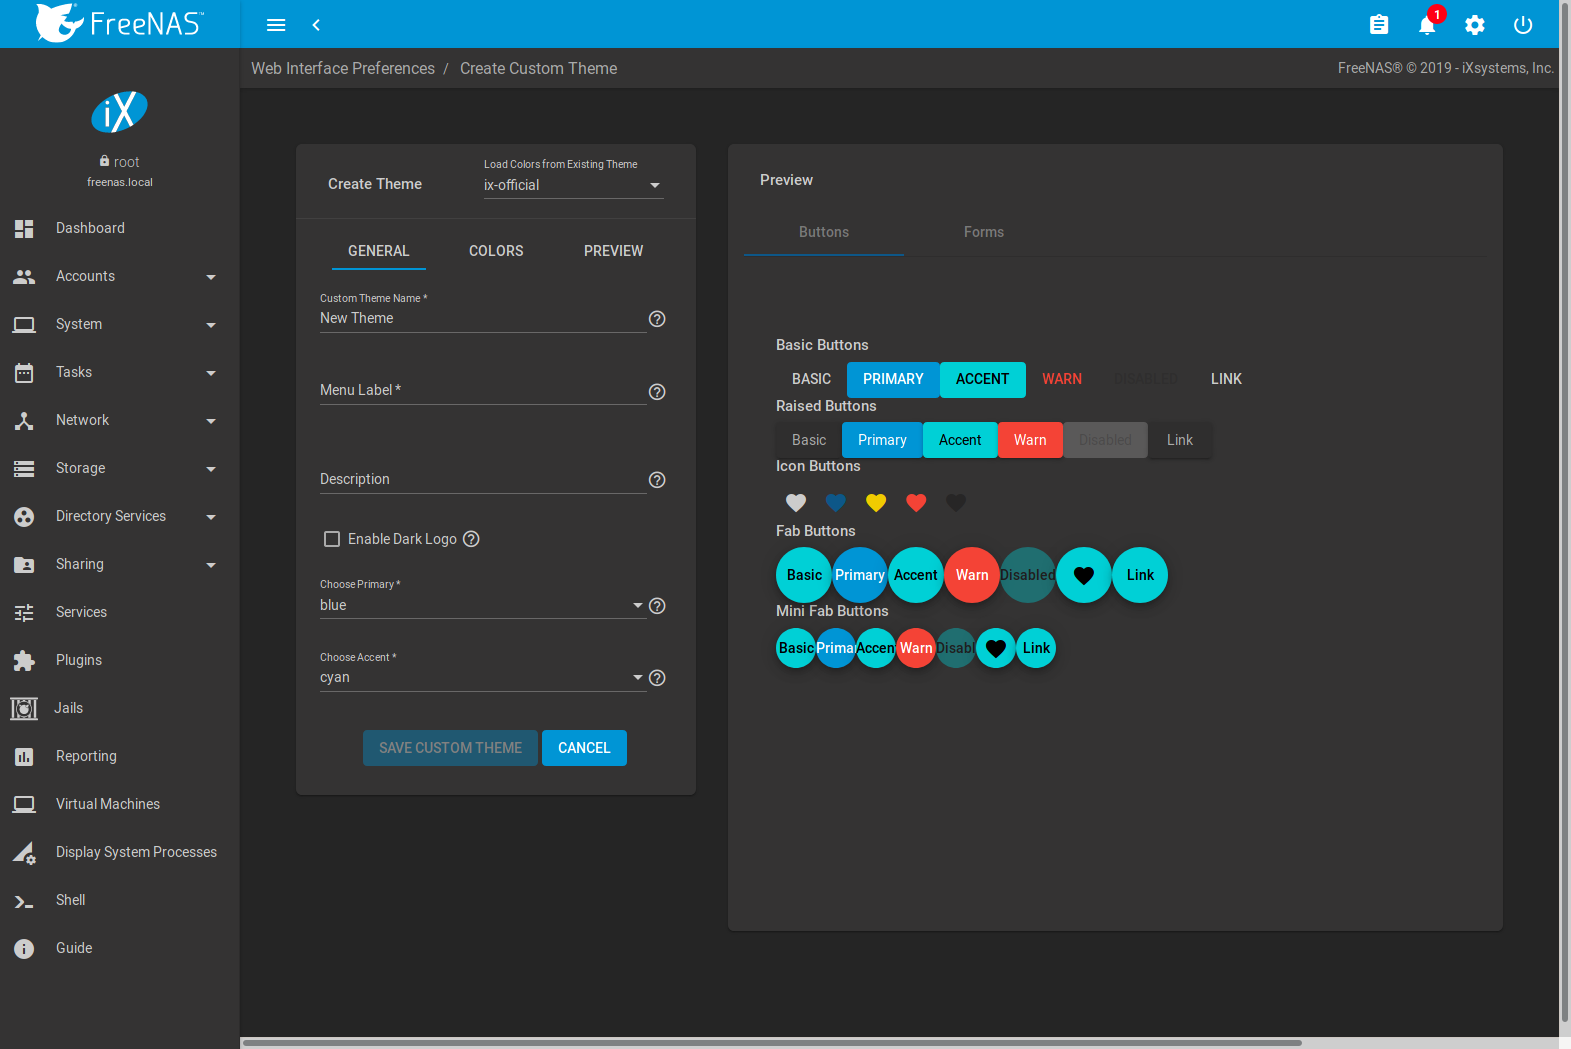Select the Forms preview tab

point(984,232)
